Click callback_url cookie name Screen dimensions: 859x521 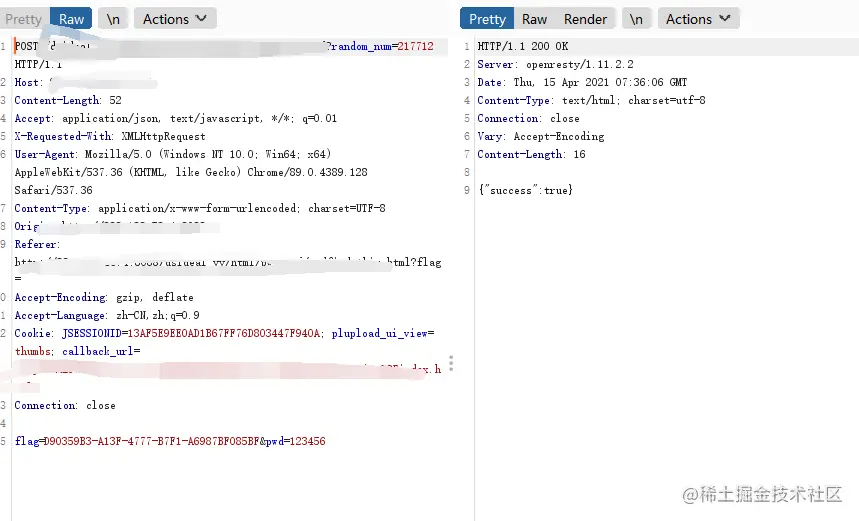point(98,351)
